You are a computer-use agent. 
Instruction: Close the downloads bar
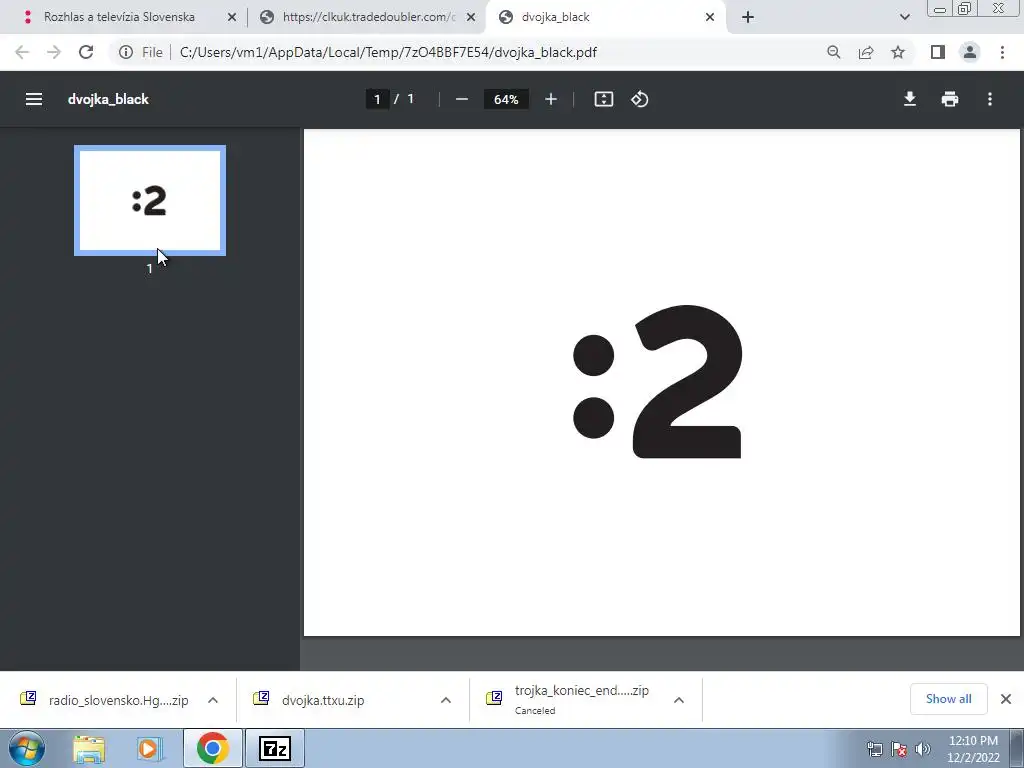[x=1006, y=699]
